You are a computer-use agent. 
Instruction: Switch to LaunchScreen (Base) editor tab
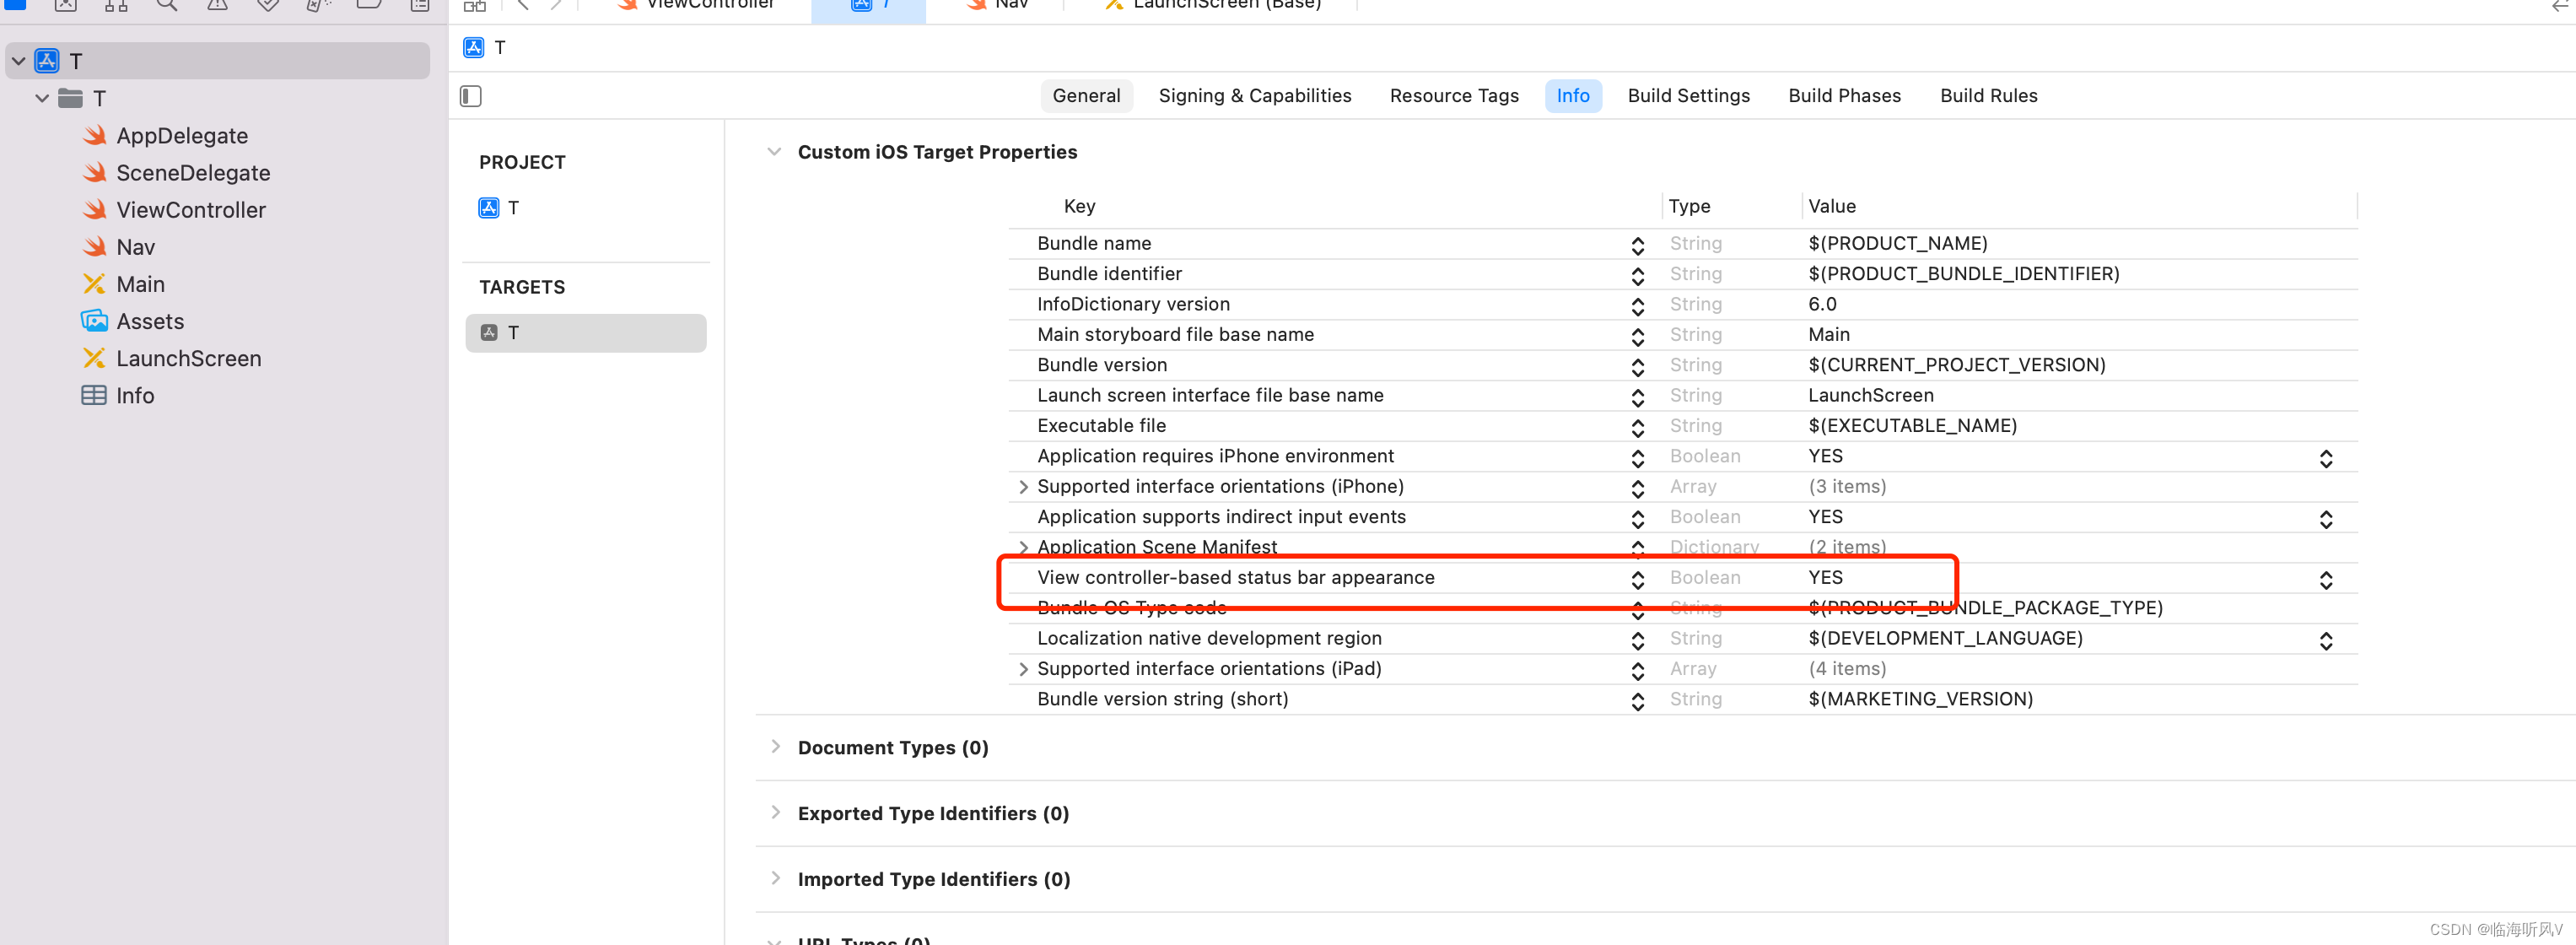pyautogui.click(x=1213, y=5)
